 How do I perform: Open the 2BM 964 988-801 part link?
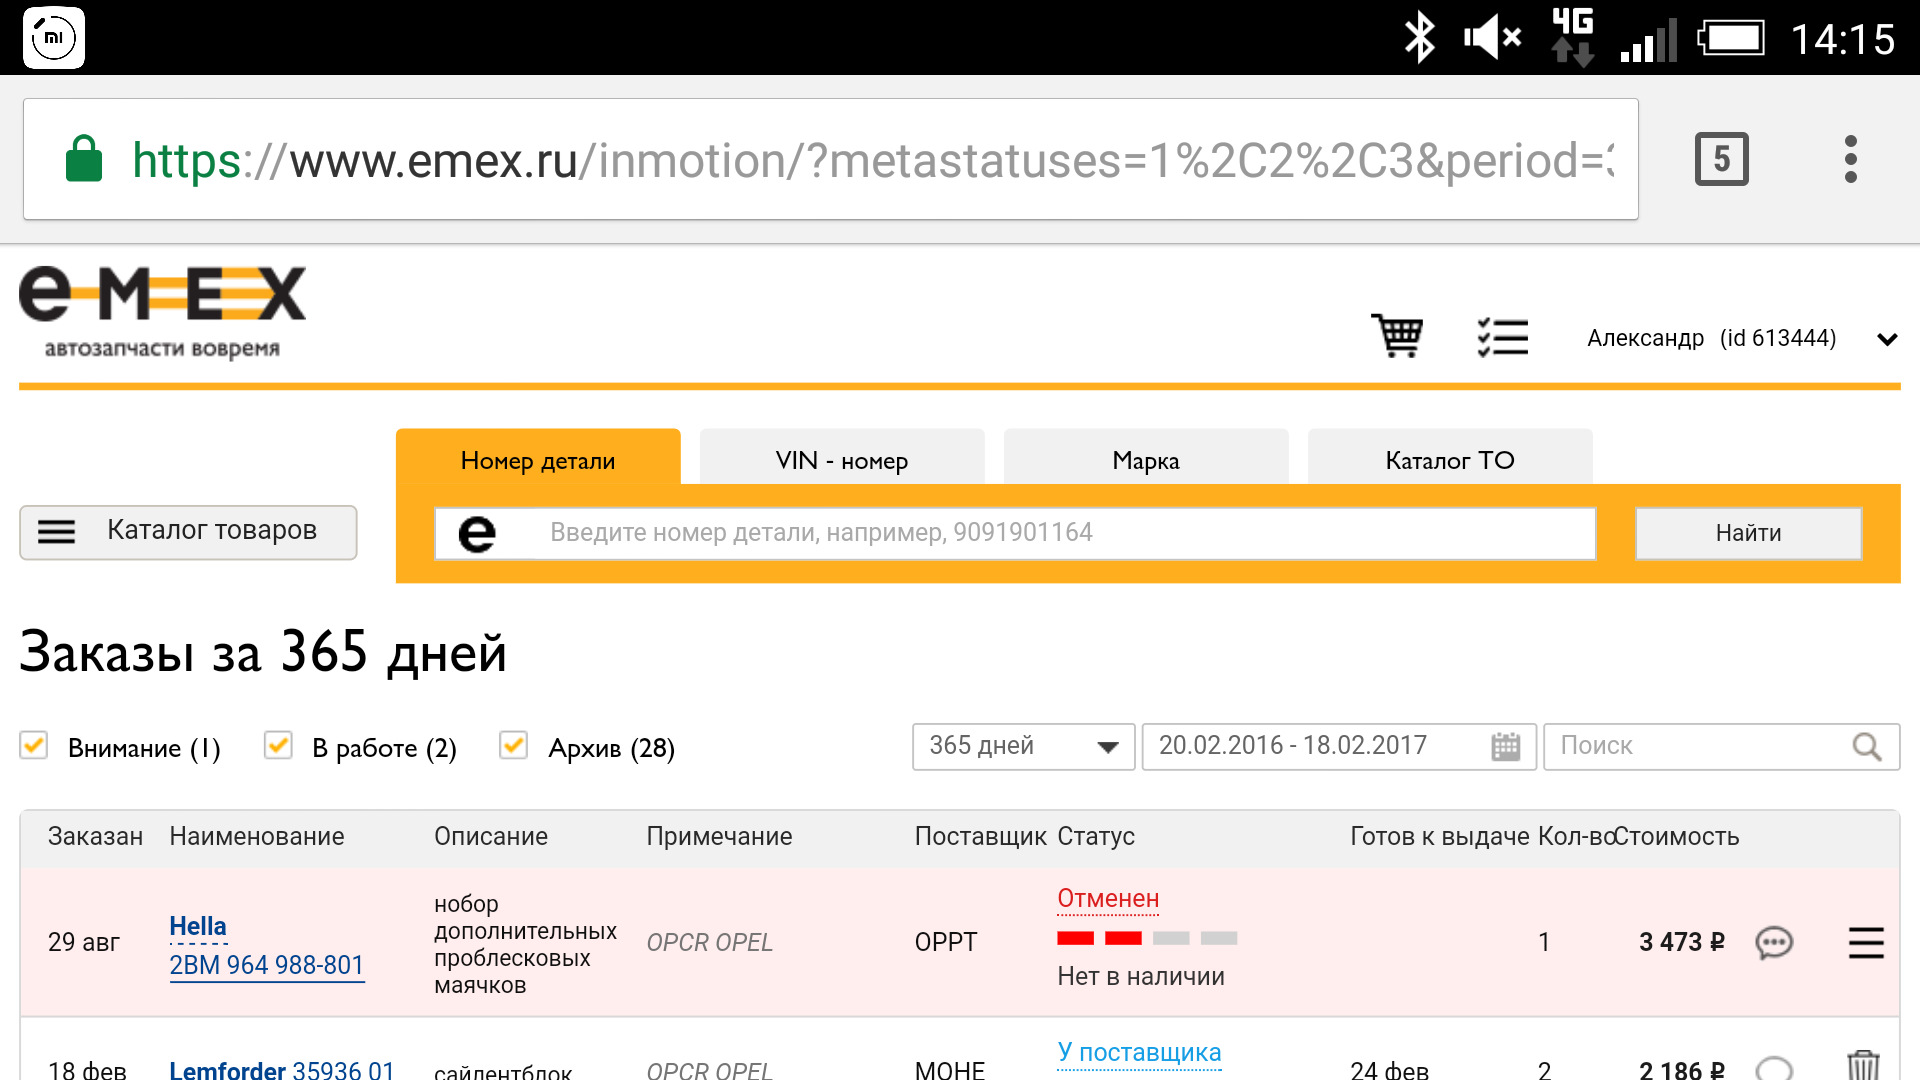tap(266, 965)
